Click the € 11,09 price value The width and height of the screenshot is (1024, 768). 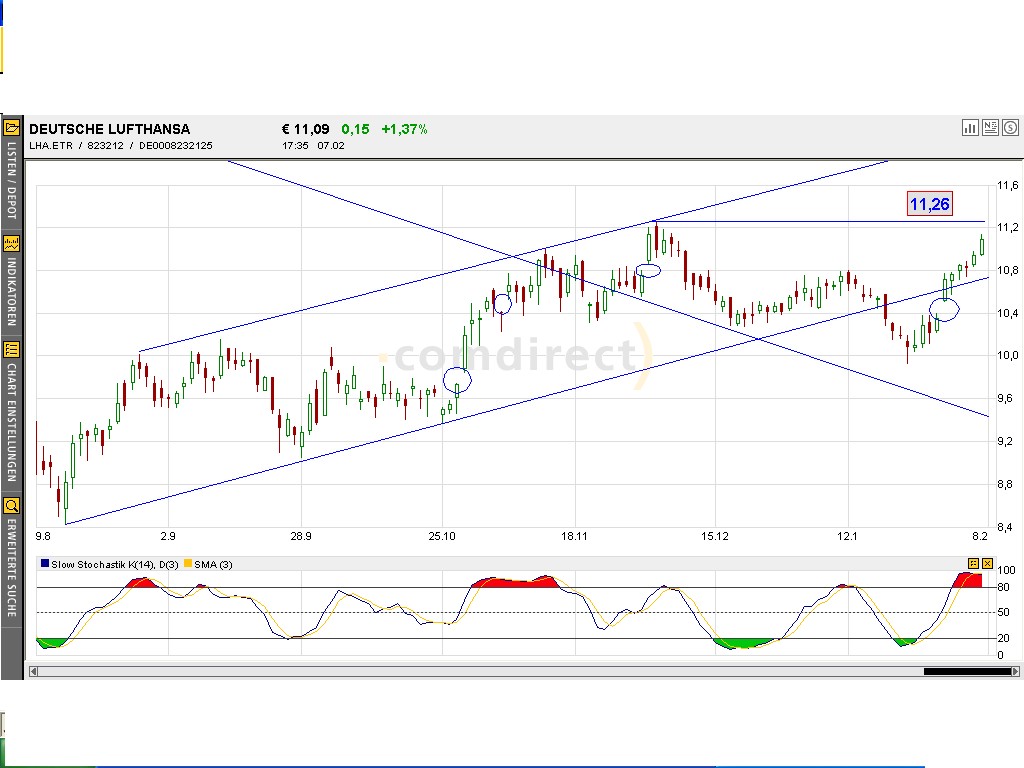tap(306, 129)
